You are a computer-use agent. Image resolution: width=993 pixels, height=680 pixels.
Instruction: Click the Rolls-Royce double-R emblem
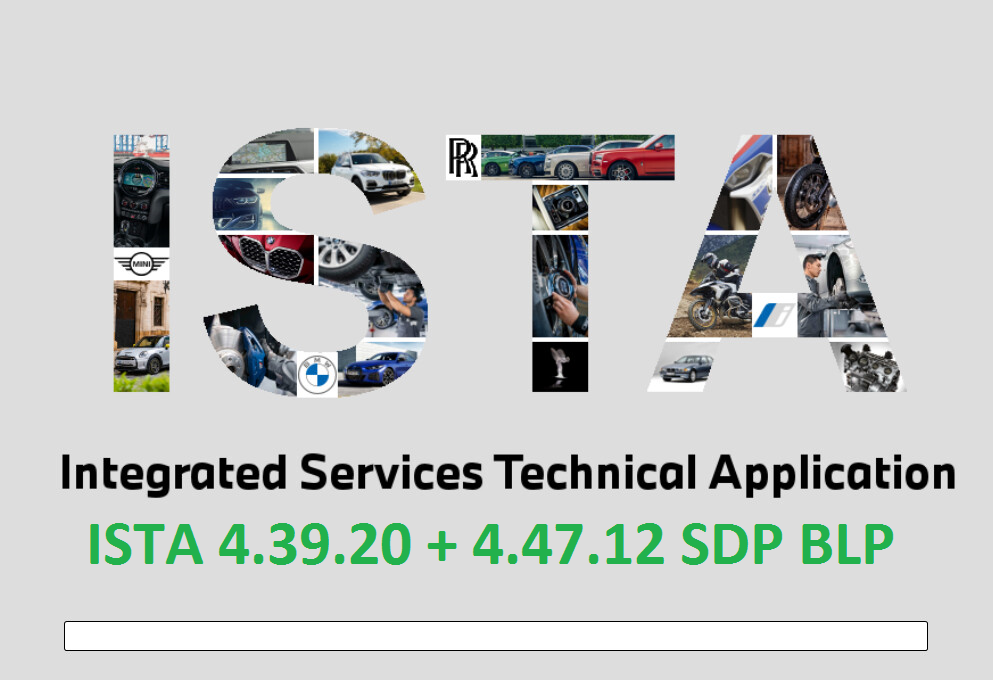[x=462, y=158]
